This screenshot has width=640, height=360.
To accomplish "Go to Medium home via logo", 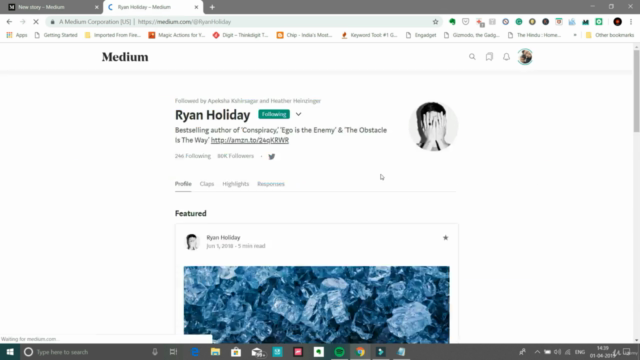I will [x=125, y=57].
